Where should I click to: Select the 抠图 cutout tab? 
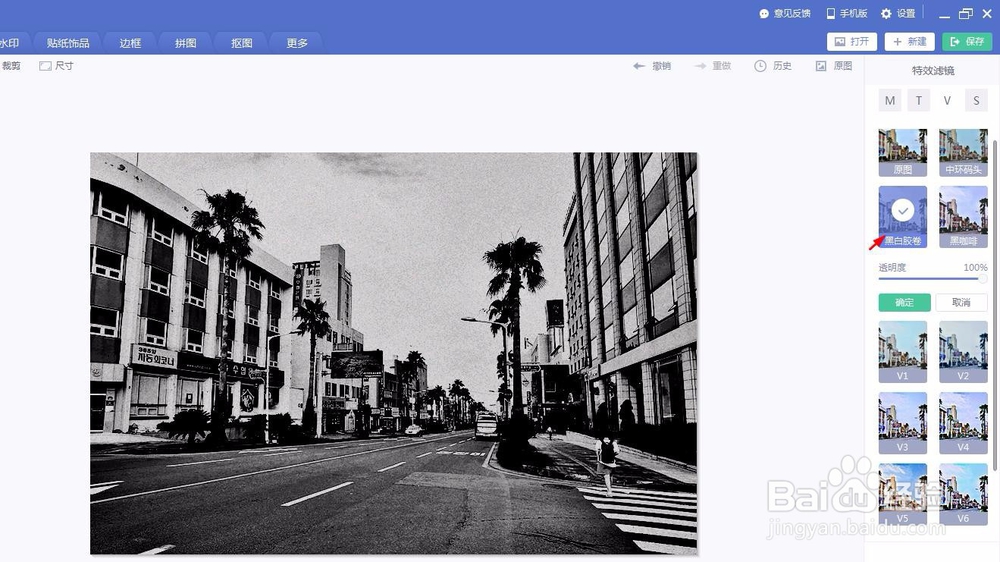pyautogui.click(x=242, y=43)
